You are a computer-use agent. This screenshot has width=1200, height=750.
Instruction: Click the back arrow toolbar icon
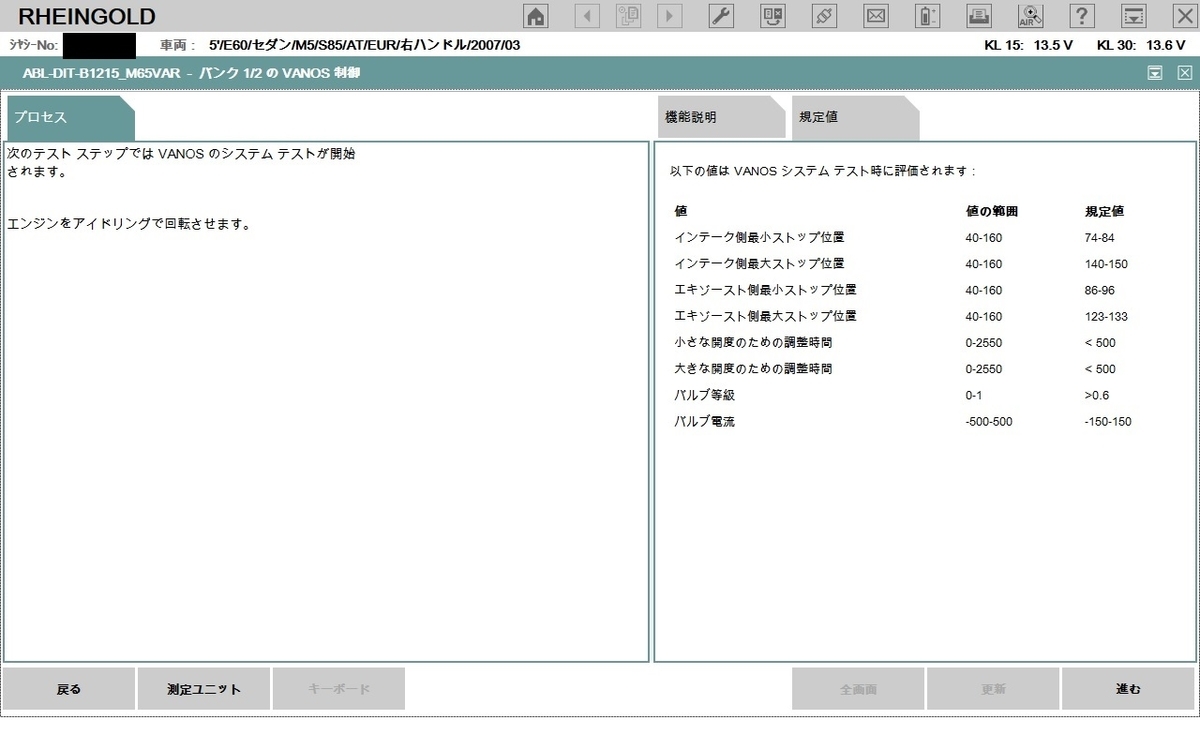click(587, 15)
